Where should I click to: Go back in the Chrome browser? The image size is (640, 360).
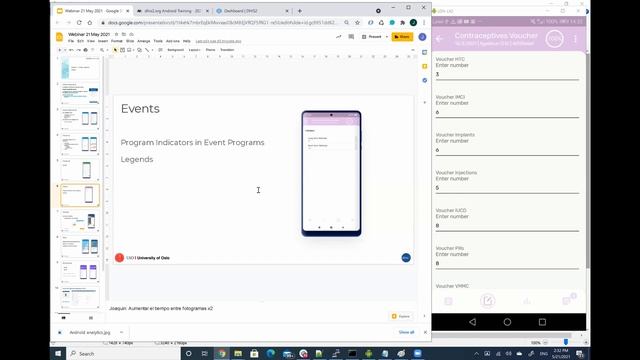point(58,23)
